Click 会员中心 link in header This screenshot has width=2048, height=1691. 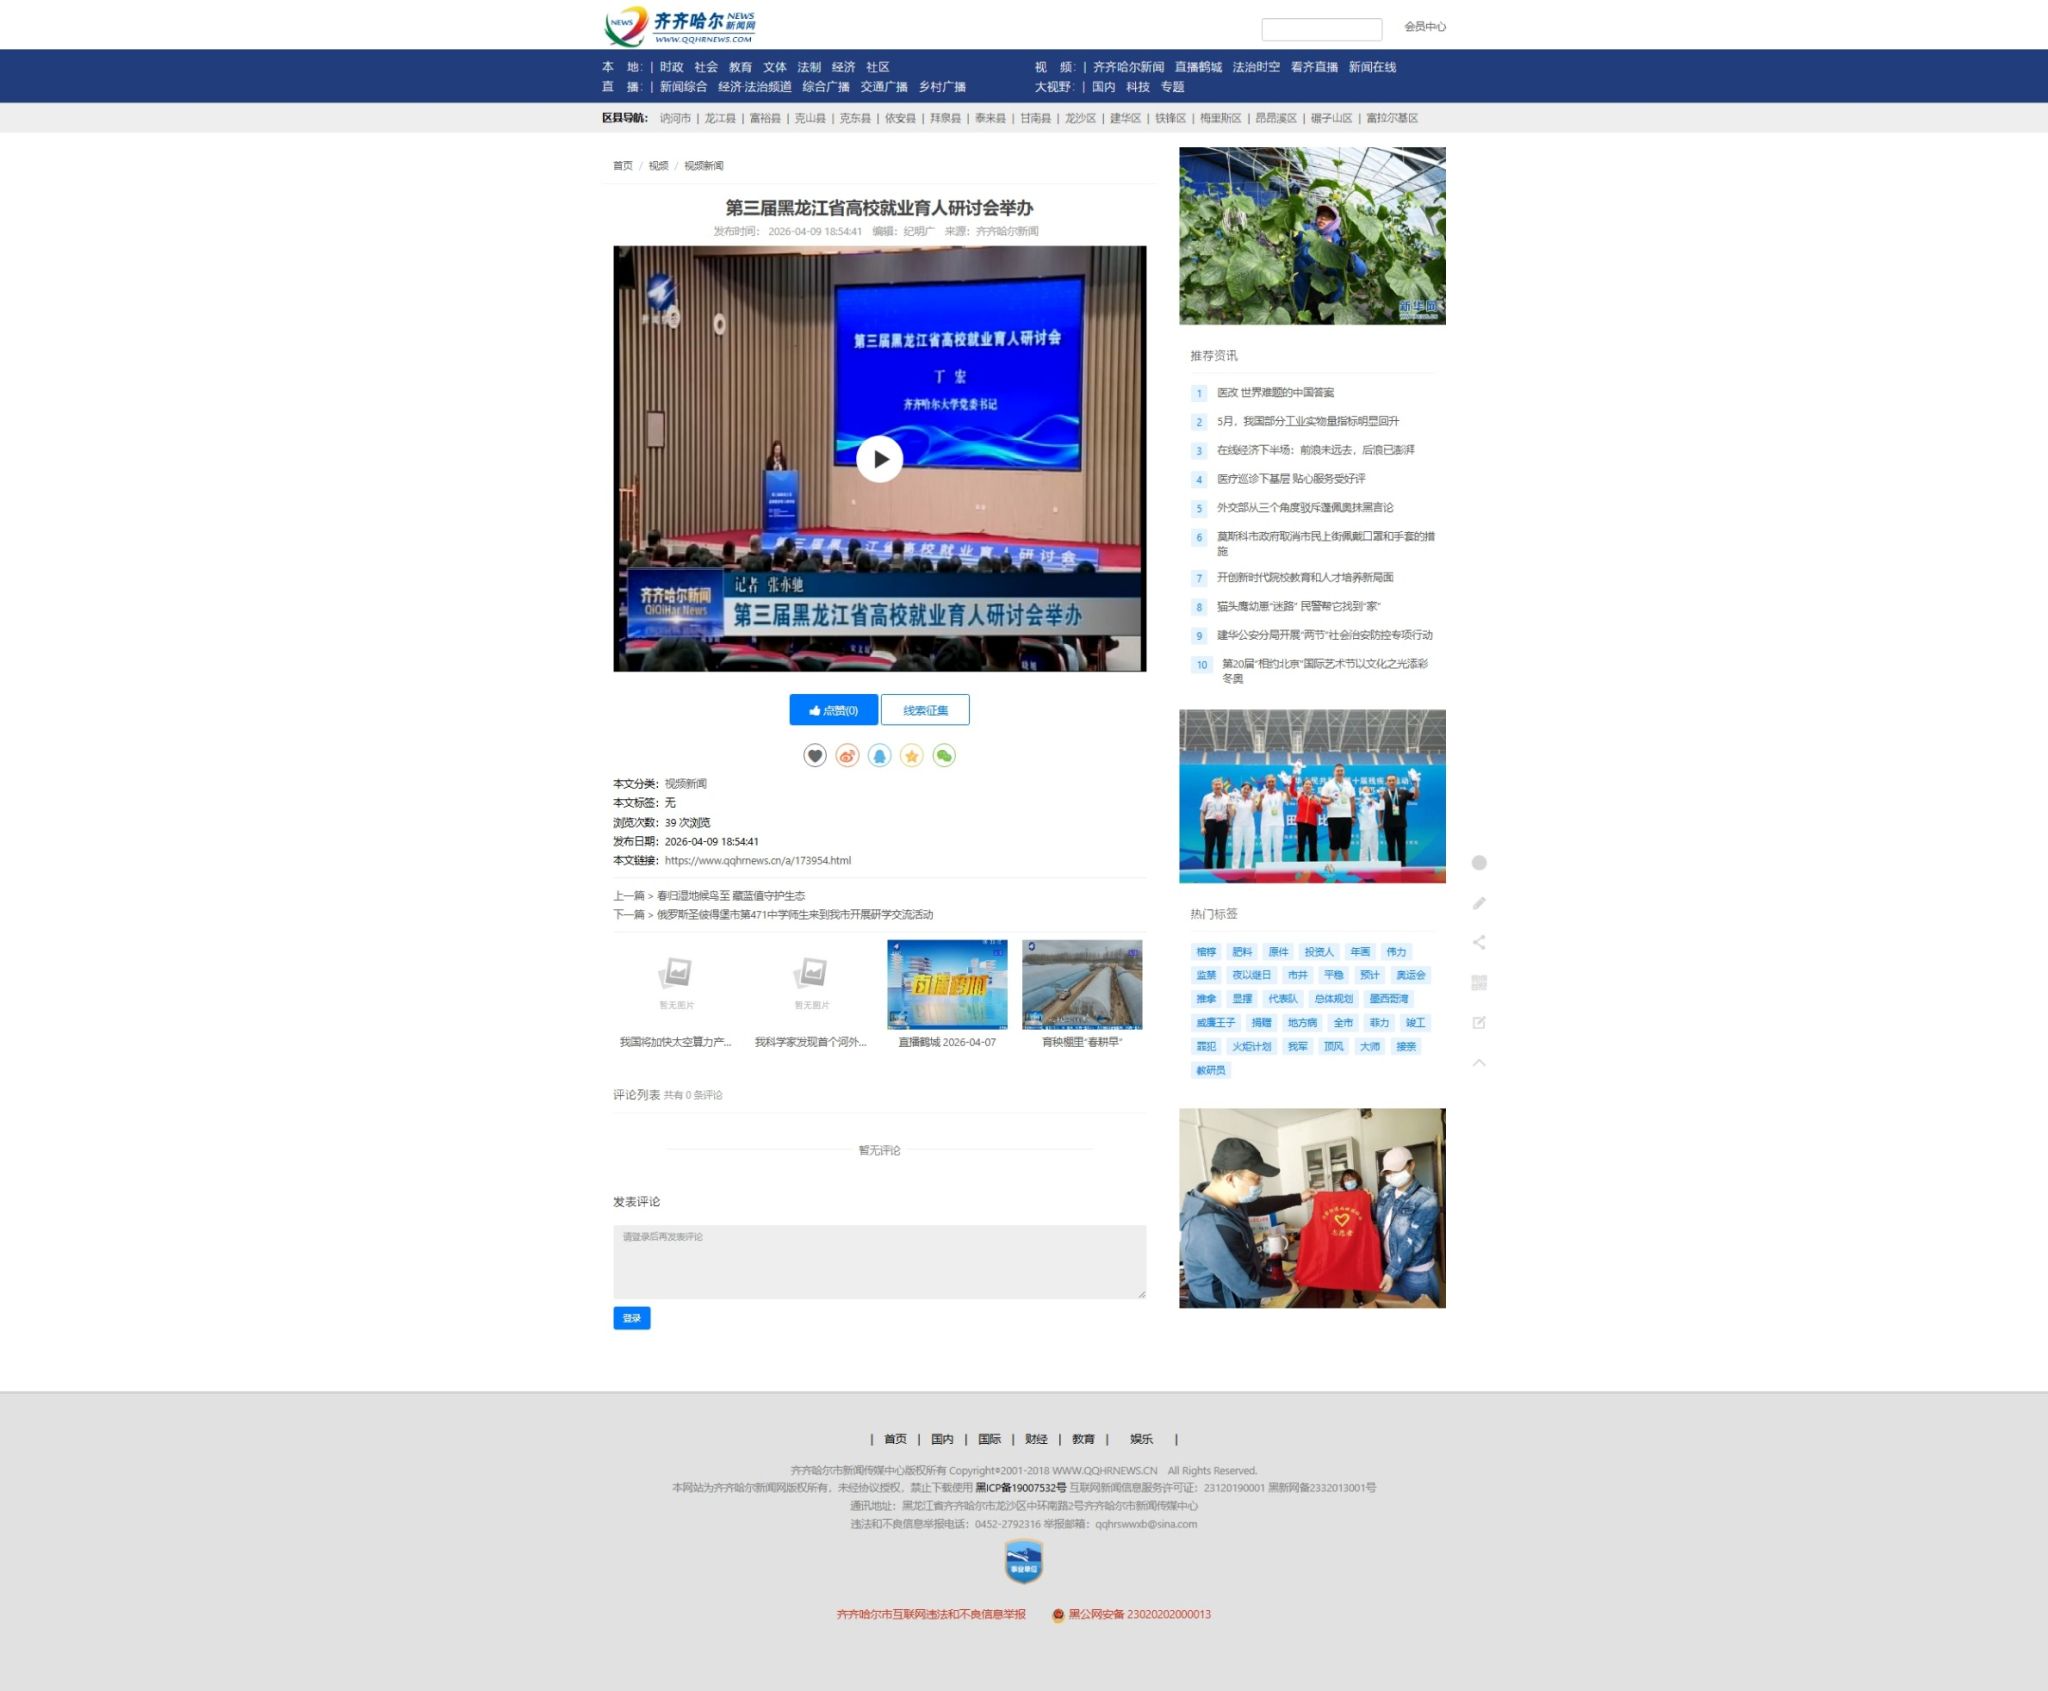[x=1424, y=27]
